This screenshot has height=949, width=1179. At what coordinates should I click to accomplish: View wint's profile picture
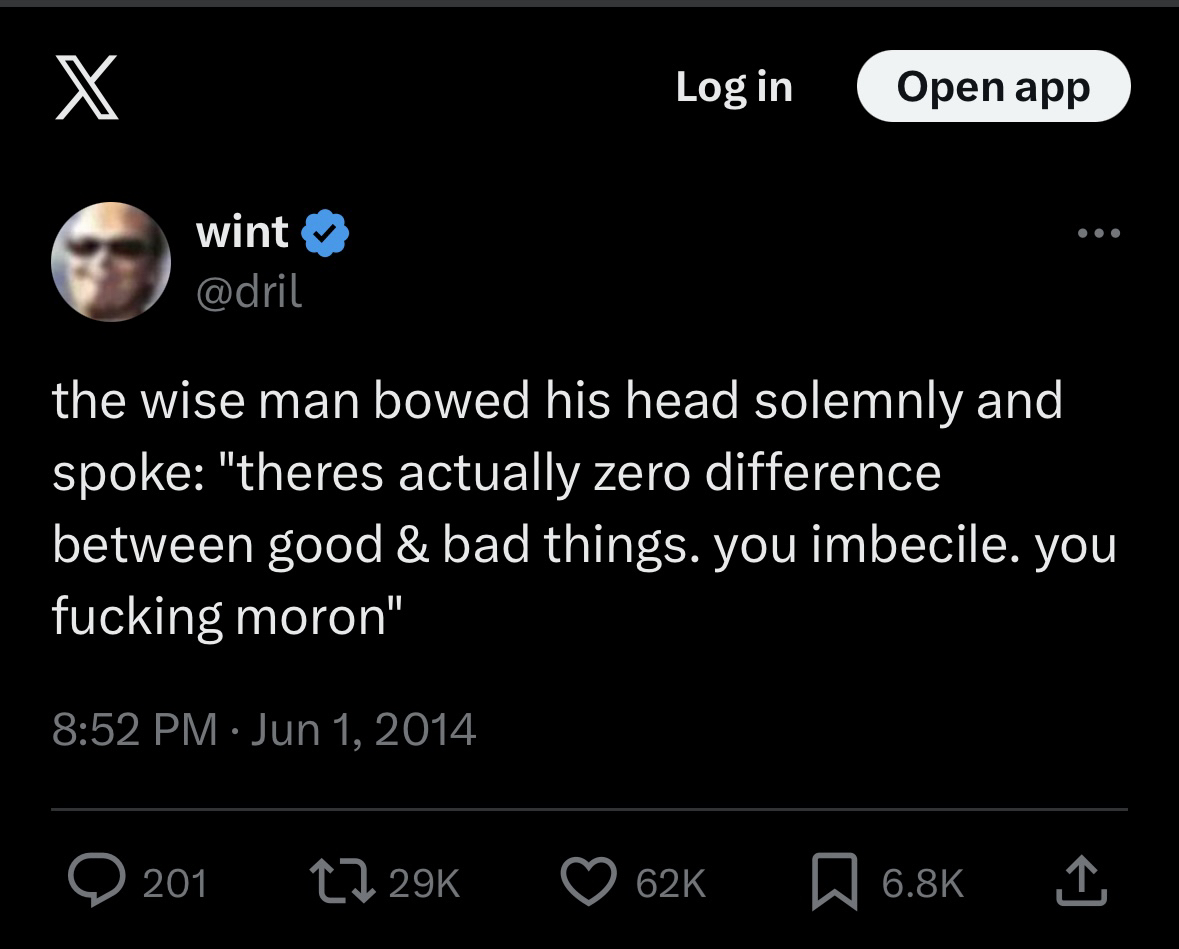[x=110, y=262]
